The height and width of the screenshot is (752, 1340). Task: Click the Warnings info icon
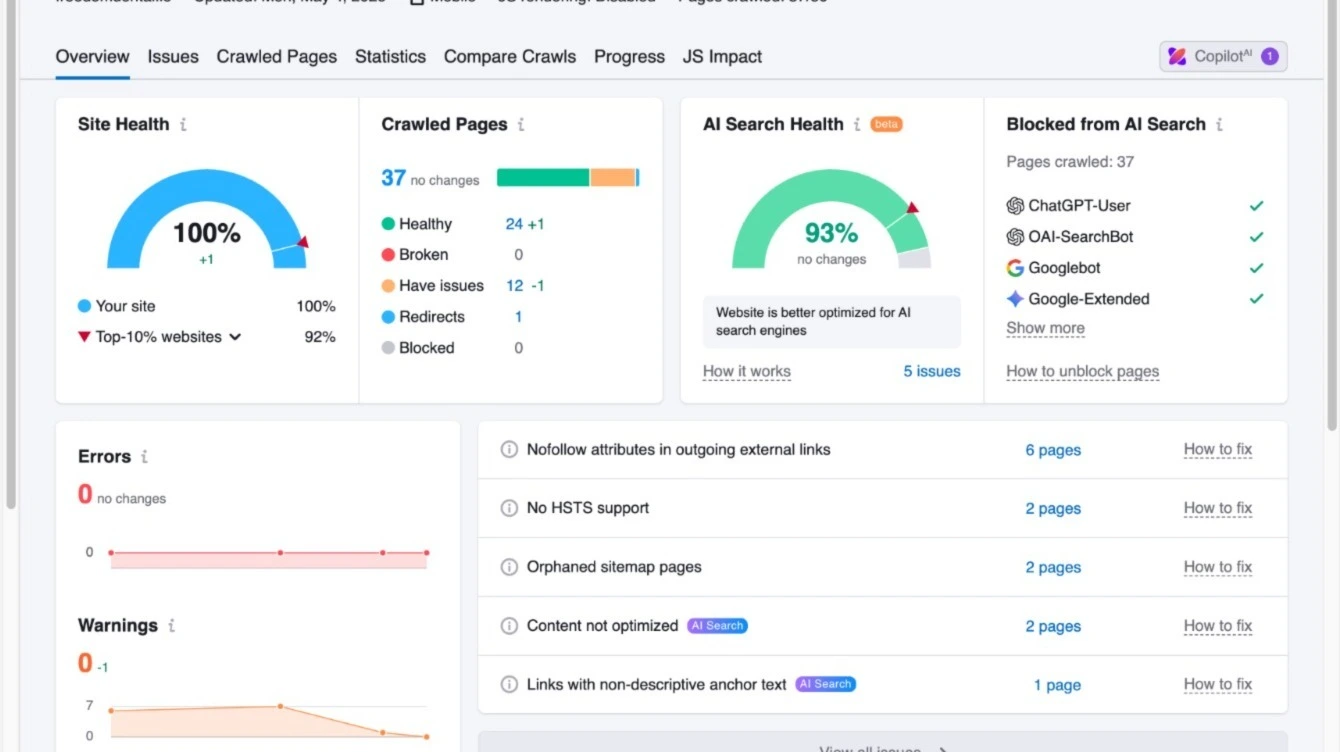(x=171, y=625)
